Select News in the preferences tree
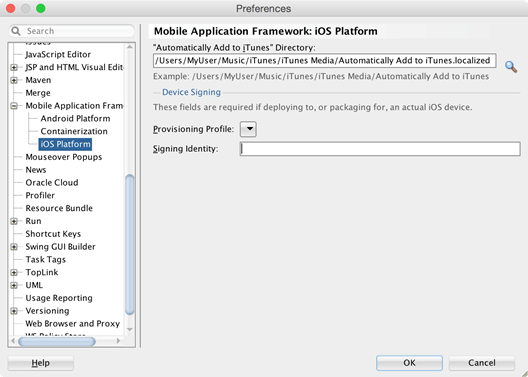Viewport: 528px width, 377px height. coord(36,170)
